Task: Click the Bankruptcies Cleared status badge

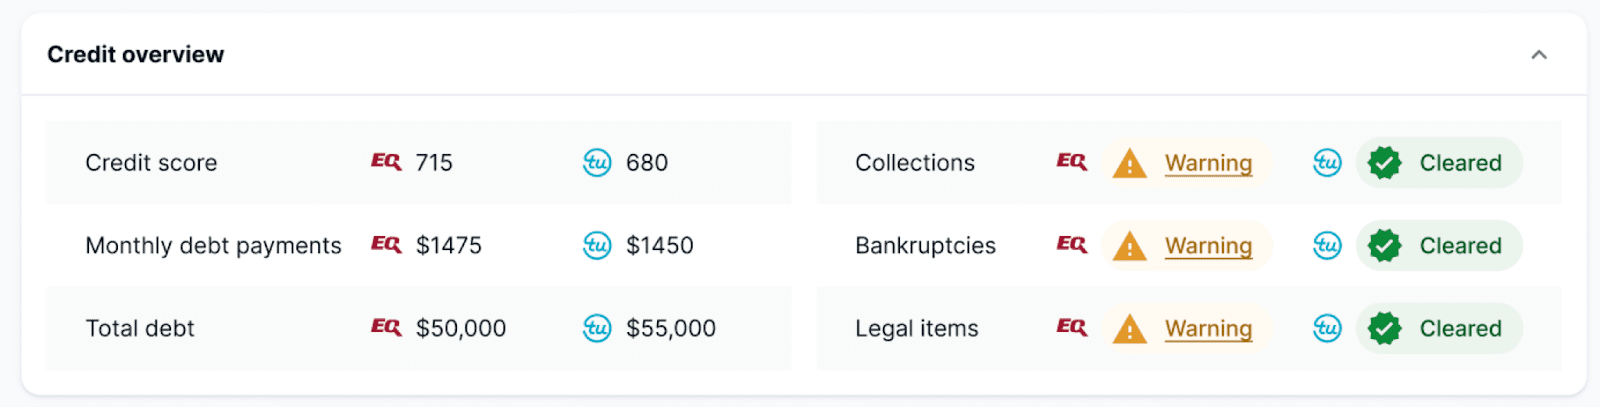Action: coord(1439,246)
